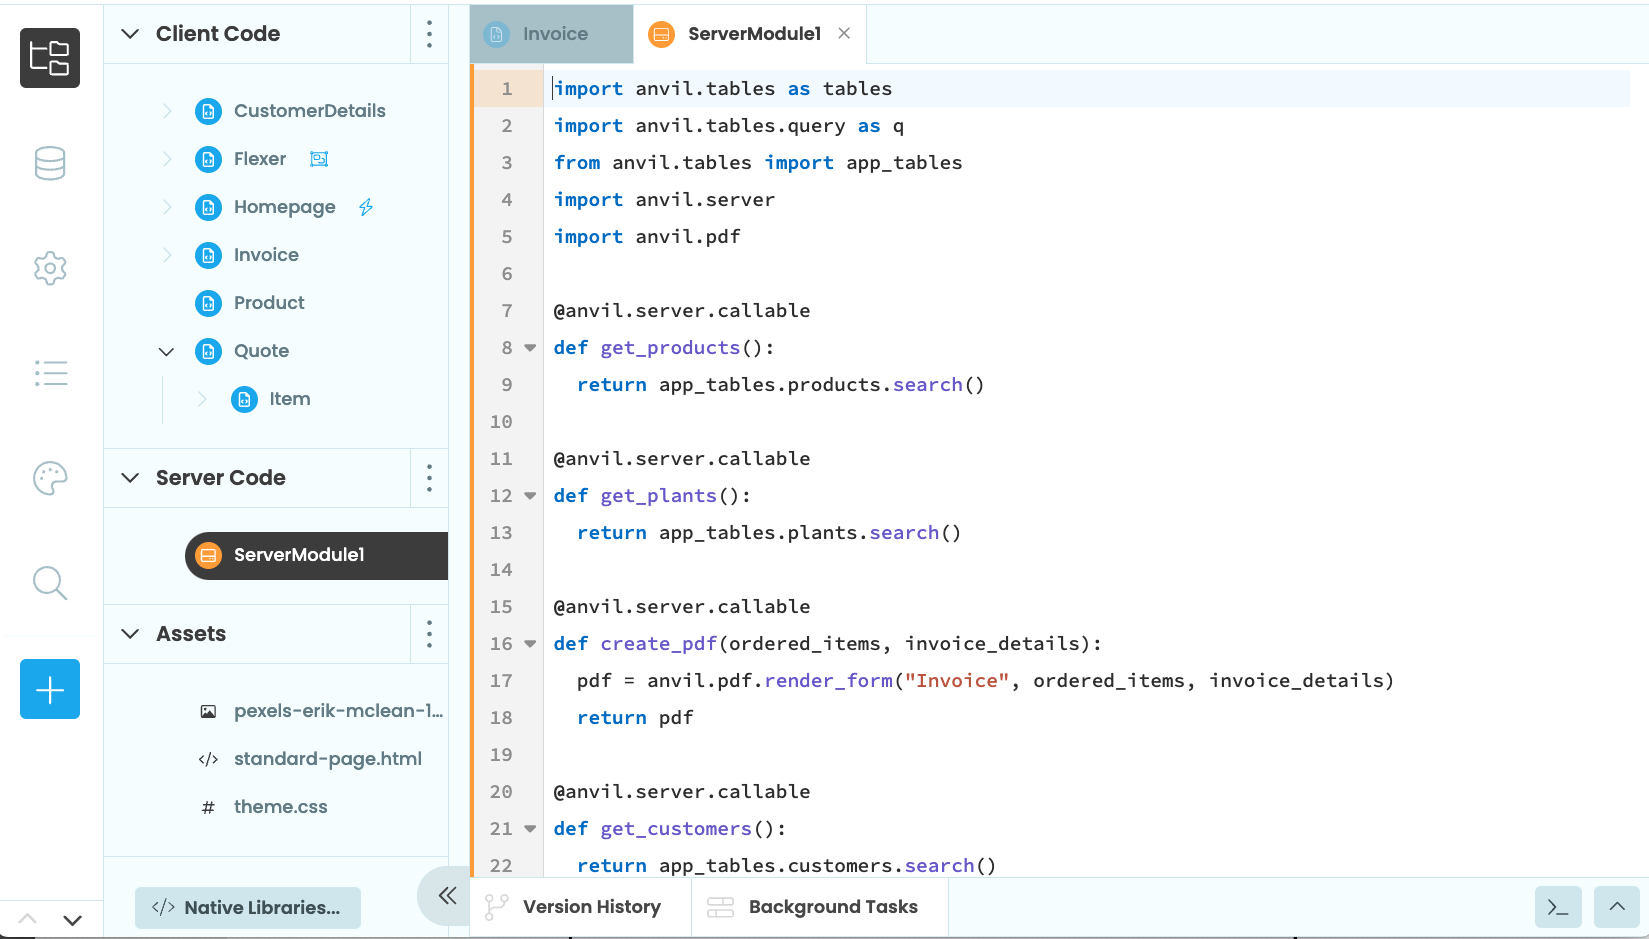Open the search icon in the sidebar
This screenshot has height=939, width=1649.
point(50,583)
